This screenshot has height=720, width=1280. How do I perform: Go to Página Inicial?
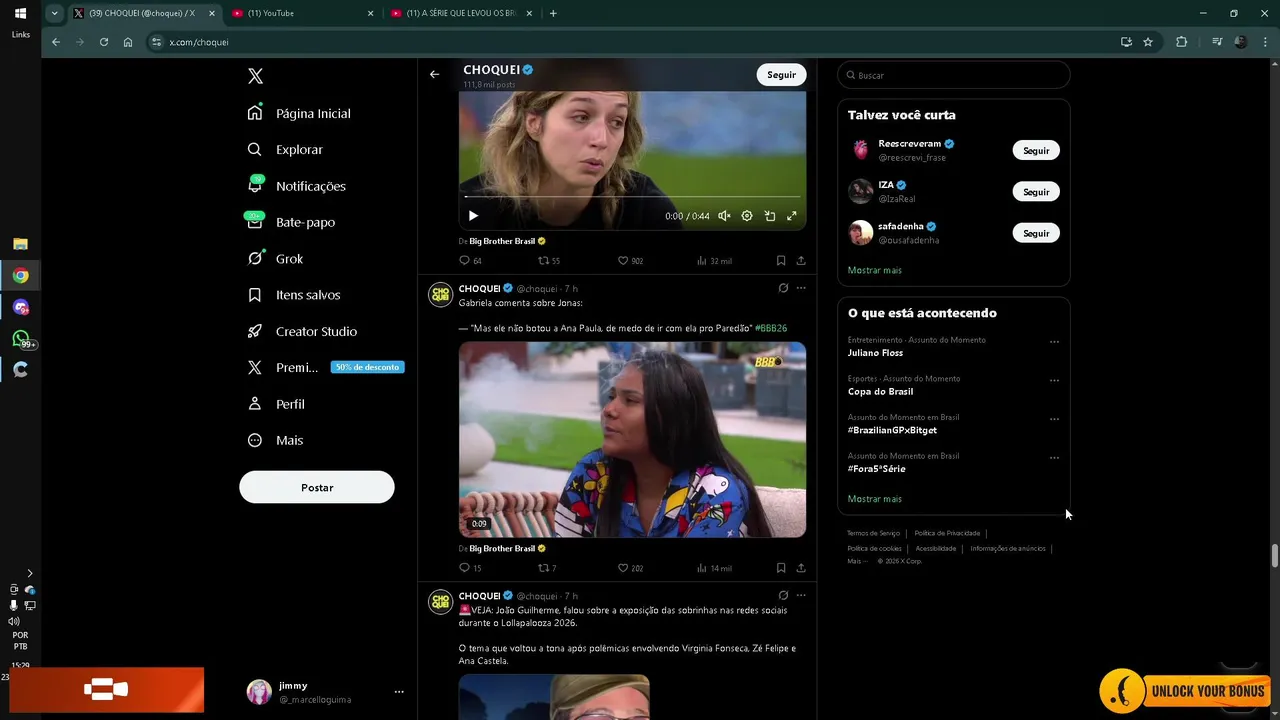coord(299,113)
